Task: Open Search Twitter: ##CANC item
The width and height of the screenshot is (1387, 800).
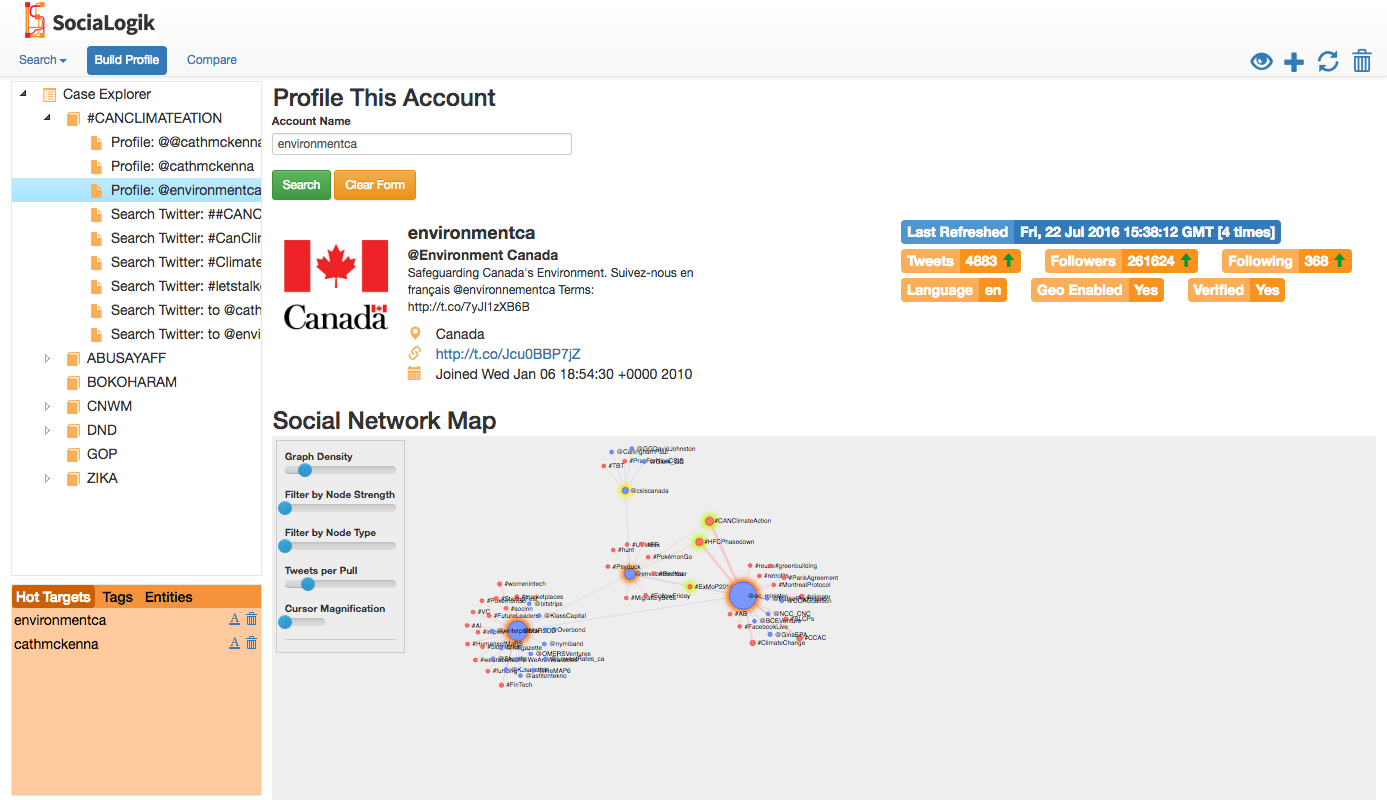Action: [186, 214]
